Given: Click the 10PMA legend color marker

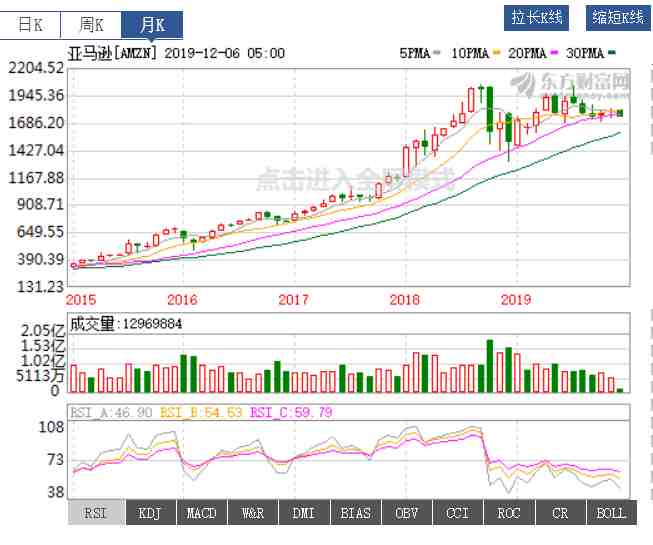Looking at the screenshot, I should pyautogui.click(x=496, y=53).
